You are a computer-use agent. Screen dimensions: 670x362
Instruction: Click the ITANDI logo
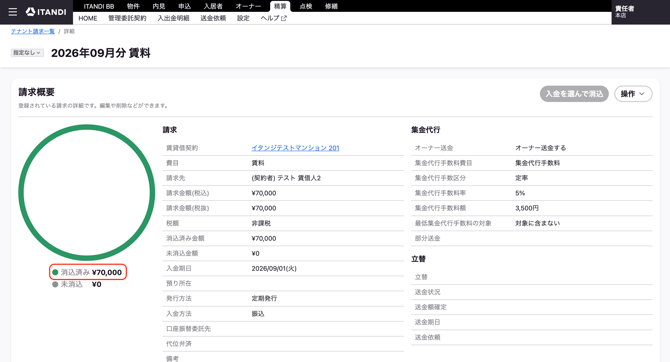(x=46, y=12)
